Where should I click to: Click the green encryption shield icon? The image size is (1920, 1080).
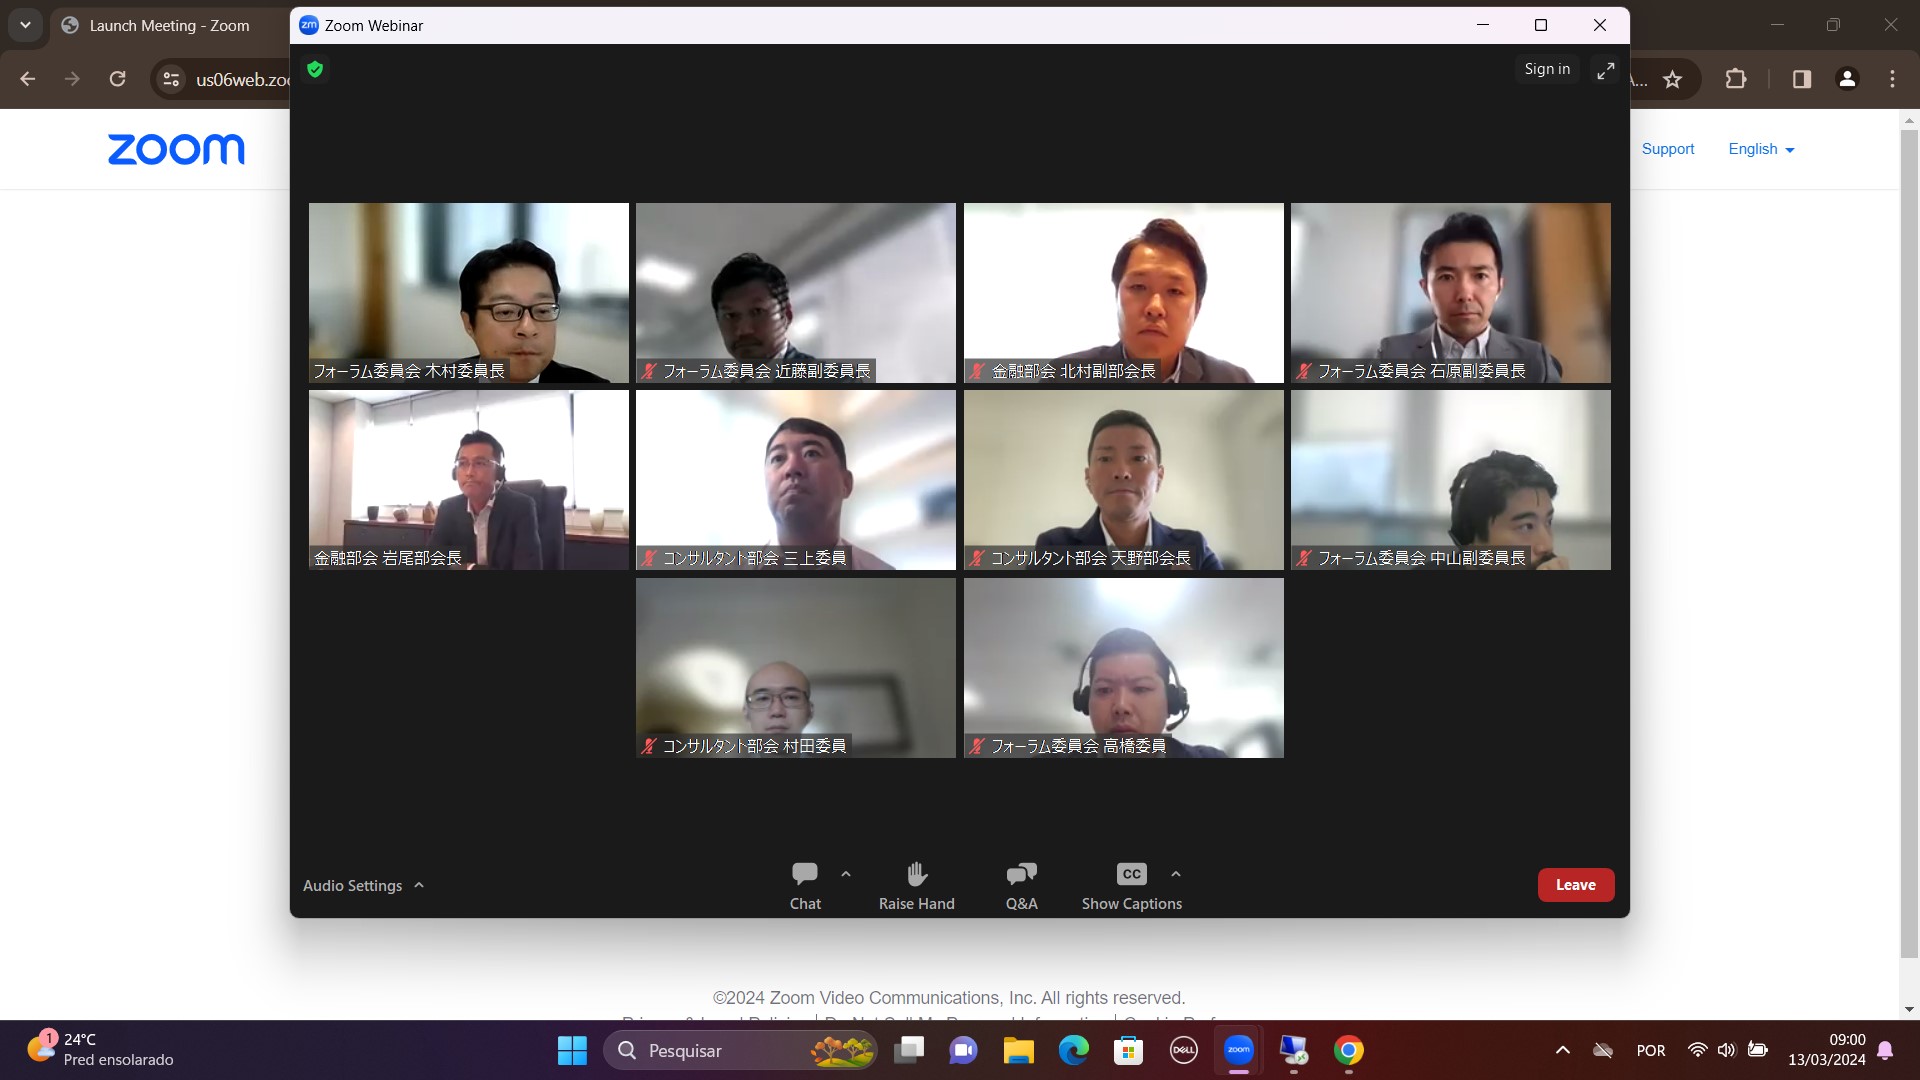click(315, 69)
